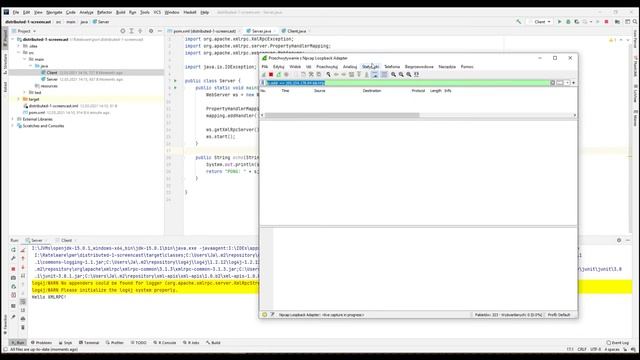Screen dimensions: 640x360
Task: Open the Event Log at bottom right
Action: pos(618,343)
